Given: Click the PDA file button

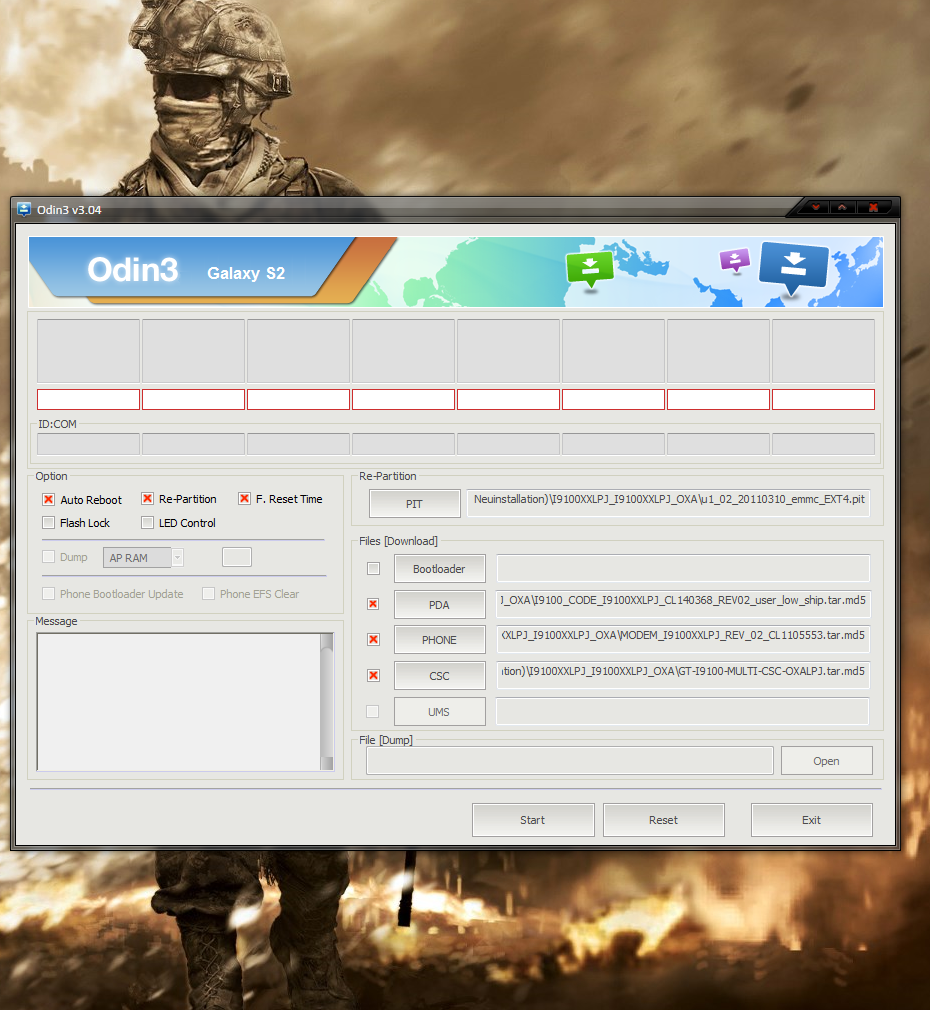Looking at the screenshot, I should pos(439,605).
